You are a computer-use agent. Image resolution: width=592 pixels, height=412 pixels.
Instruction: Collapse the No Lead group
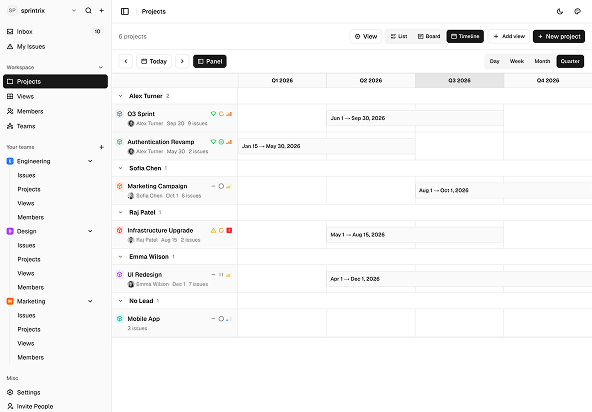[120, 301]
